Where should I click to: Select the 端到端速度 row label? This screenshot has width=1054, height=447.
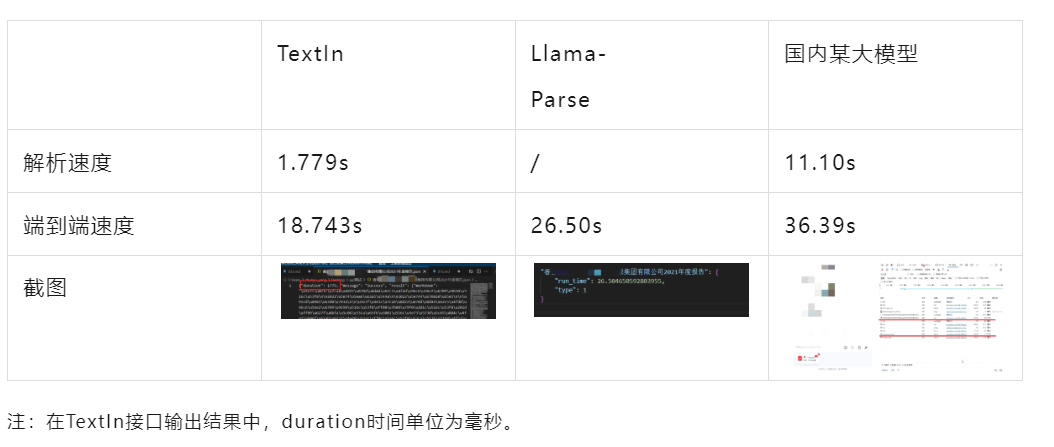click(x=79, y=225)
